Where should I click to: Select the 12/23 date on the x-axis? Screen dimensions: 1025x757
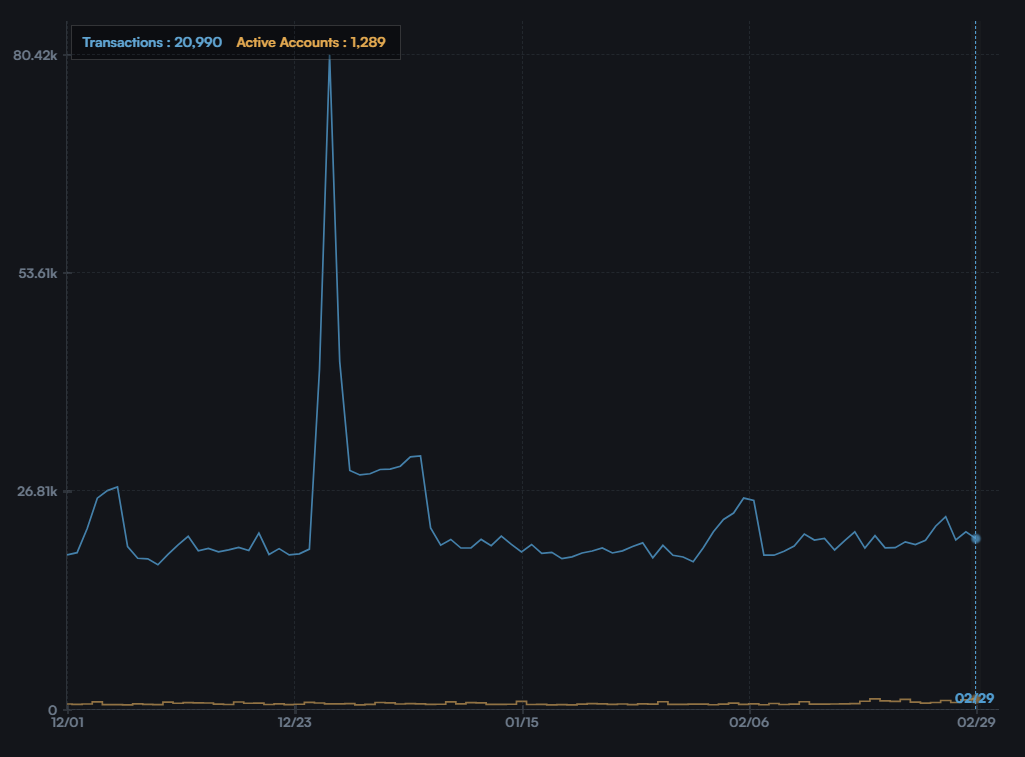tap(294, 723)
